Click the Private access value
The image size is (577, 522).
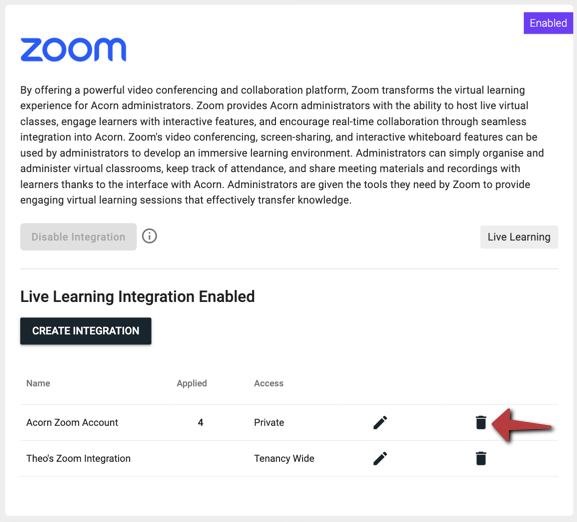269,422
